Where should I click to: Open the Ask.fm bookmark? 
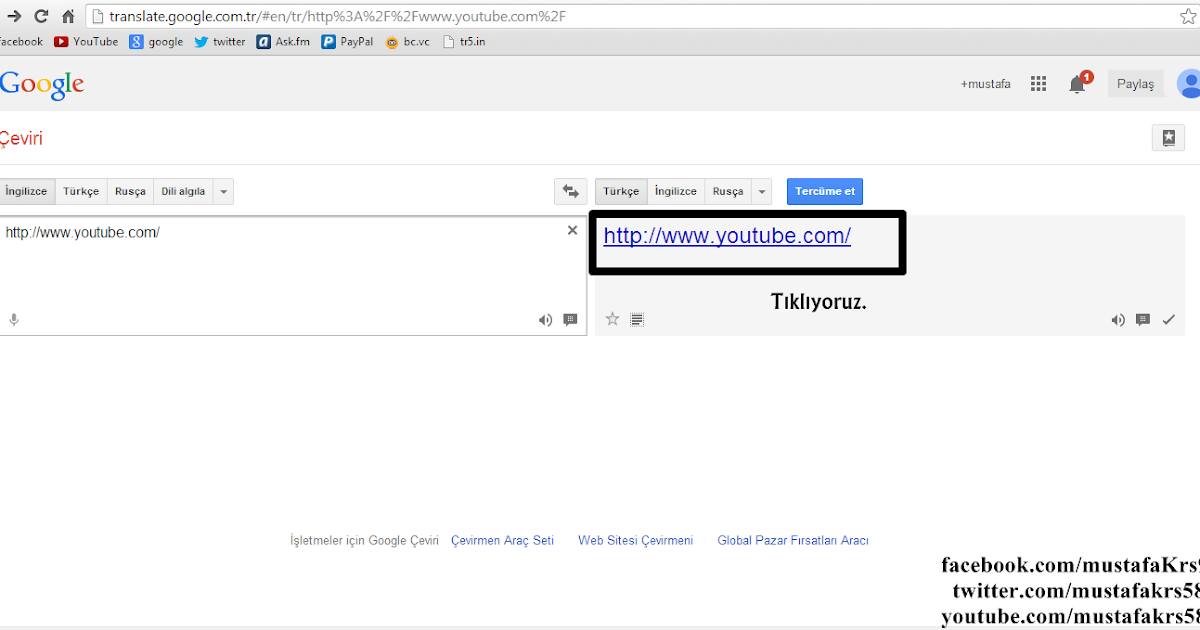(x=283, y=42)
